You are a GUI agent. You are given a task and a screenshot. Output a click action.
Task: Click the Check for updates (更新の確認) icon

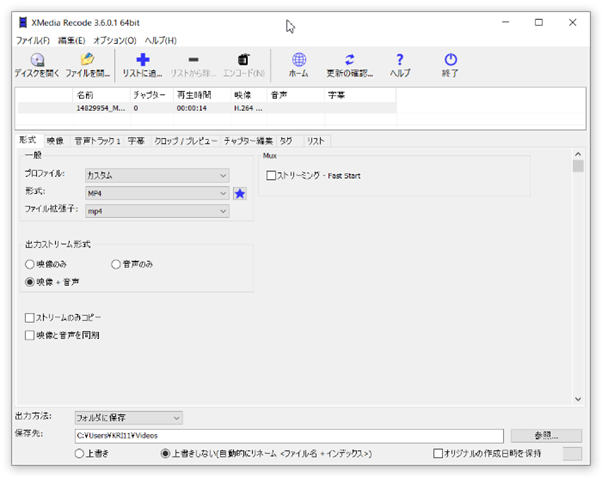(349, 60)
